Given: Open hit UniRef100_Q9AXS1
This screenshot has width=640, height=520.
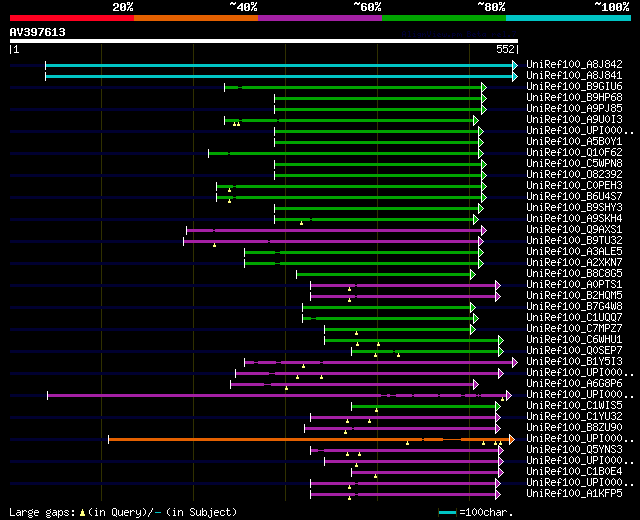Looking at the screenshot, I should coord(574,229).
